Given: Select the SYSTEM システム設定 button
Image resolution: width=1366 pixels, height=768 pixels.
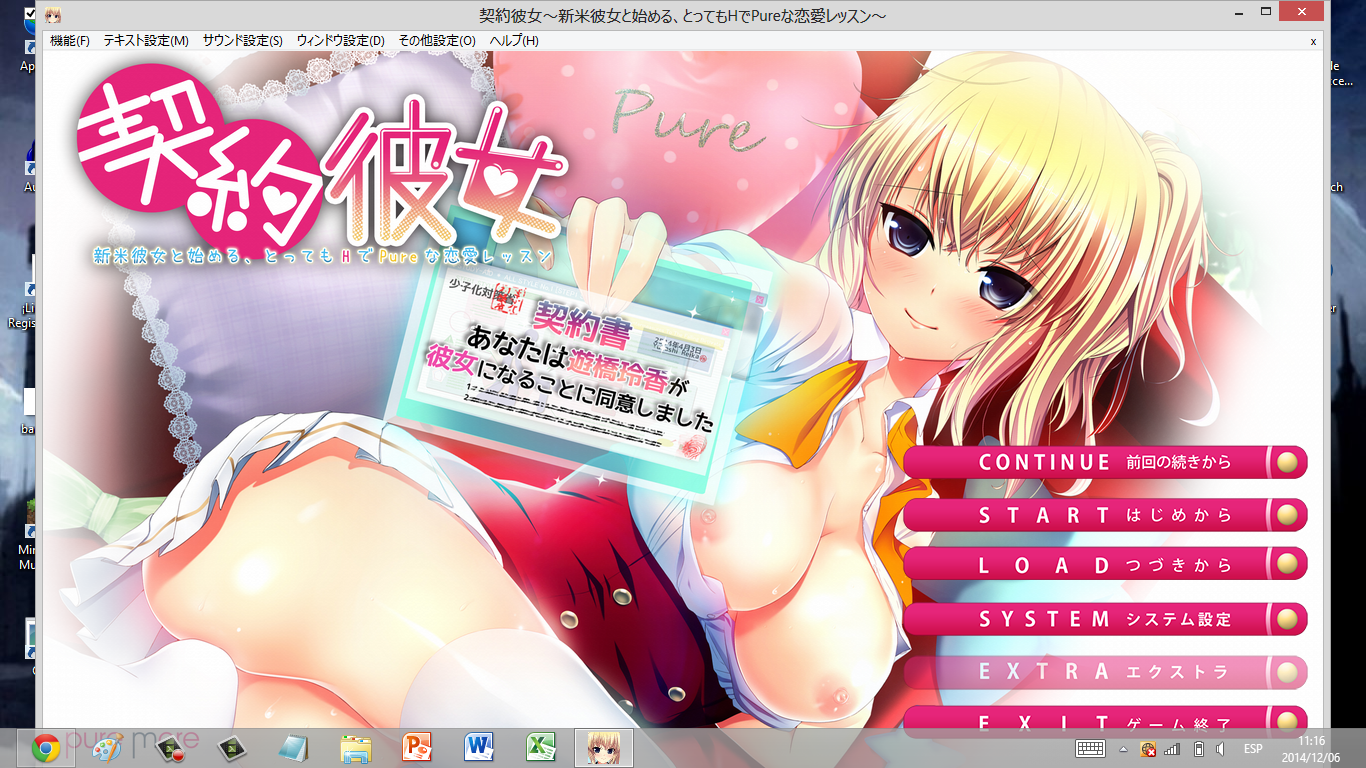Looking at the screenshot, I should click(1104, 619).
